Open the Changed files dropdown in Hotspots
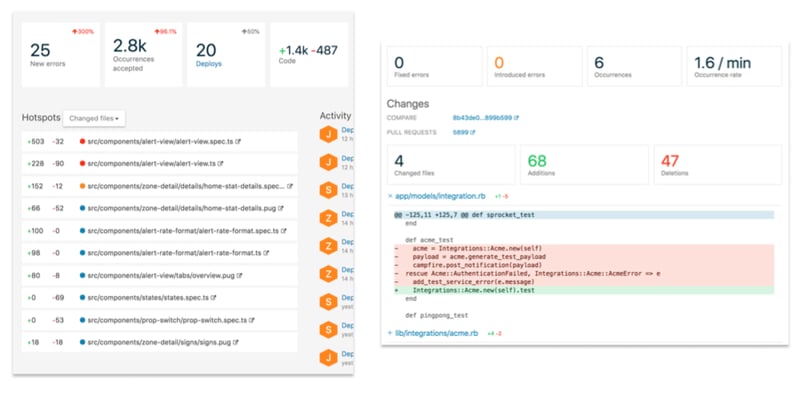 (94, 118)
